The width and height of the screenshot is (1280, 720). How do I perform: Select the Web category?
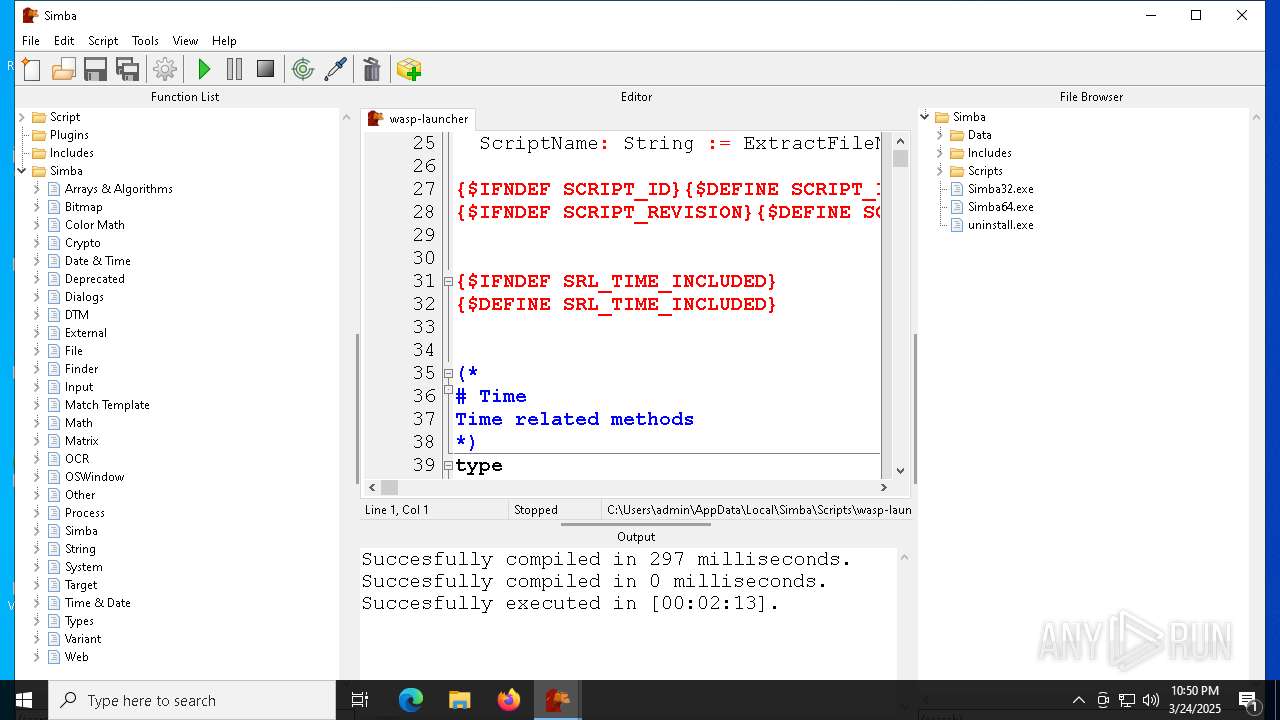[76, 657]
